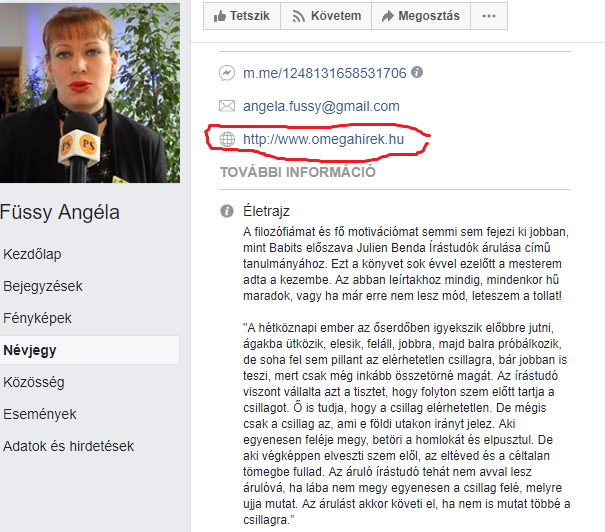Click the globe icon beside website link

point(227,139)
